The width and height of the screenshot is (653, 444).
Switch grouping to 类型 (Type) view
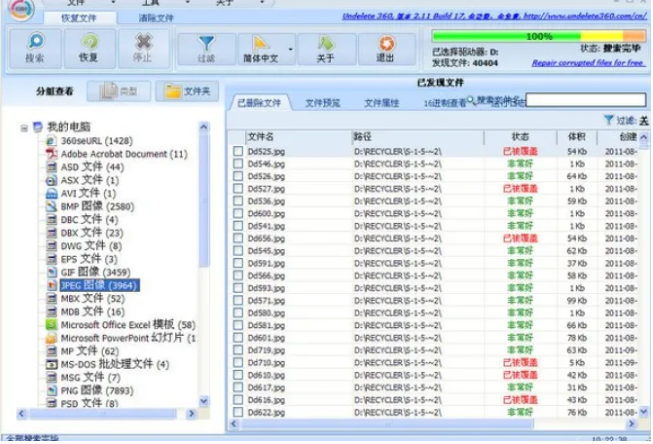point(118,92)
